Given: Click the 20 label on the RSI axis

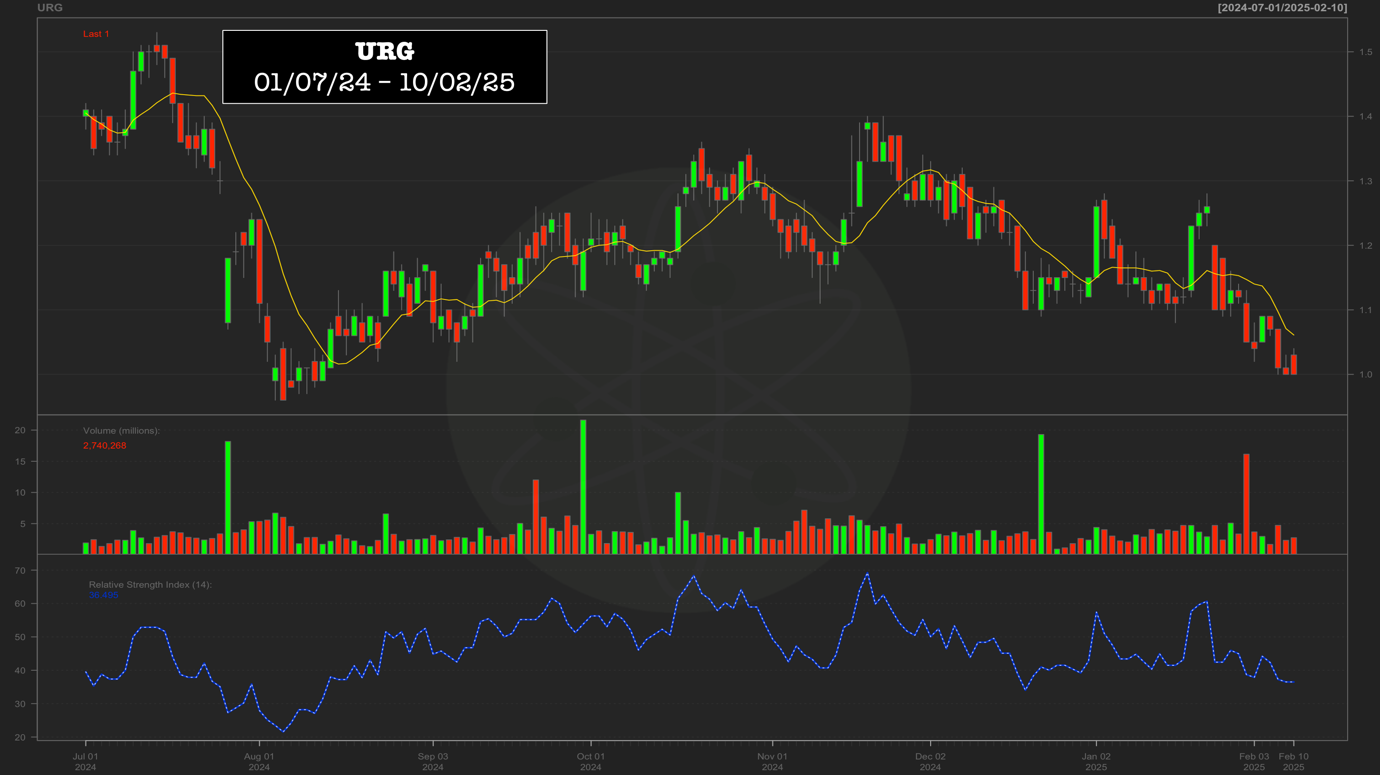Looking at the screenshot, I should pyautogui.click(x=21, y=737).
